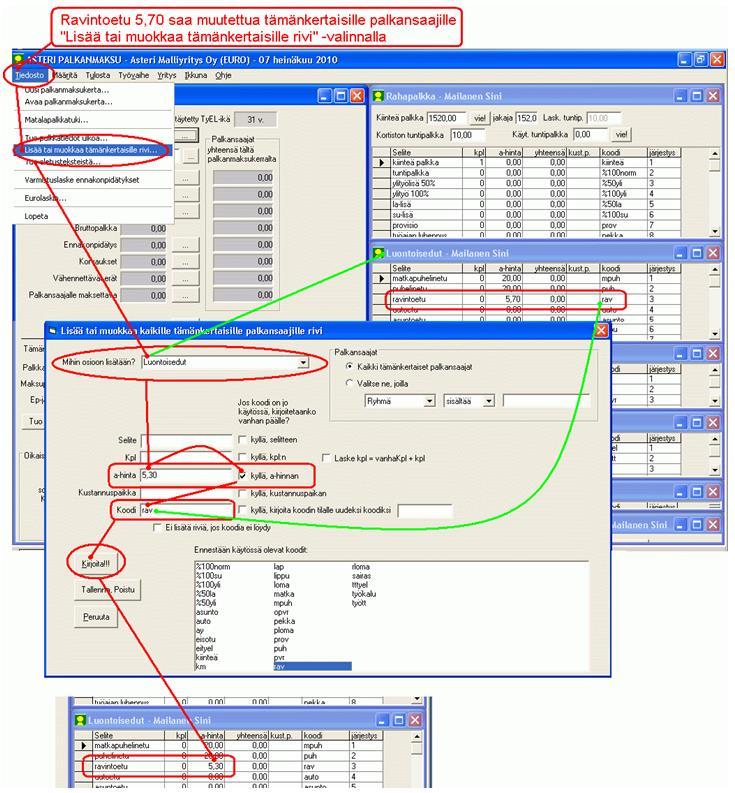Select the Valitse ne, joilla radio button
Screen dimensions: 735x793
pyautogui.click(x=349, y=383)
